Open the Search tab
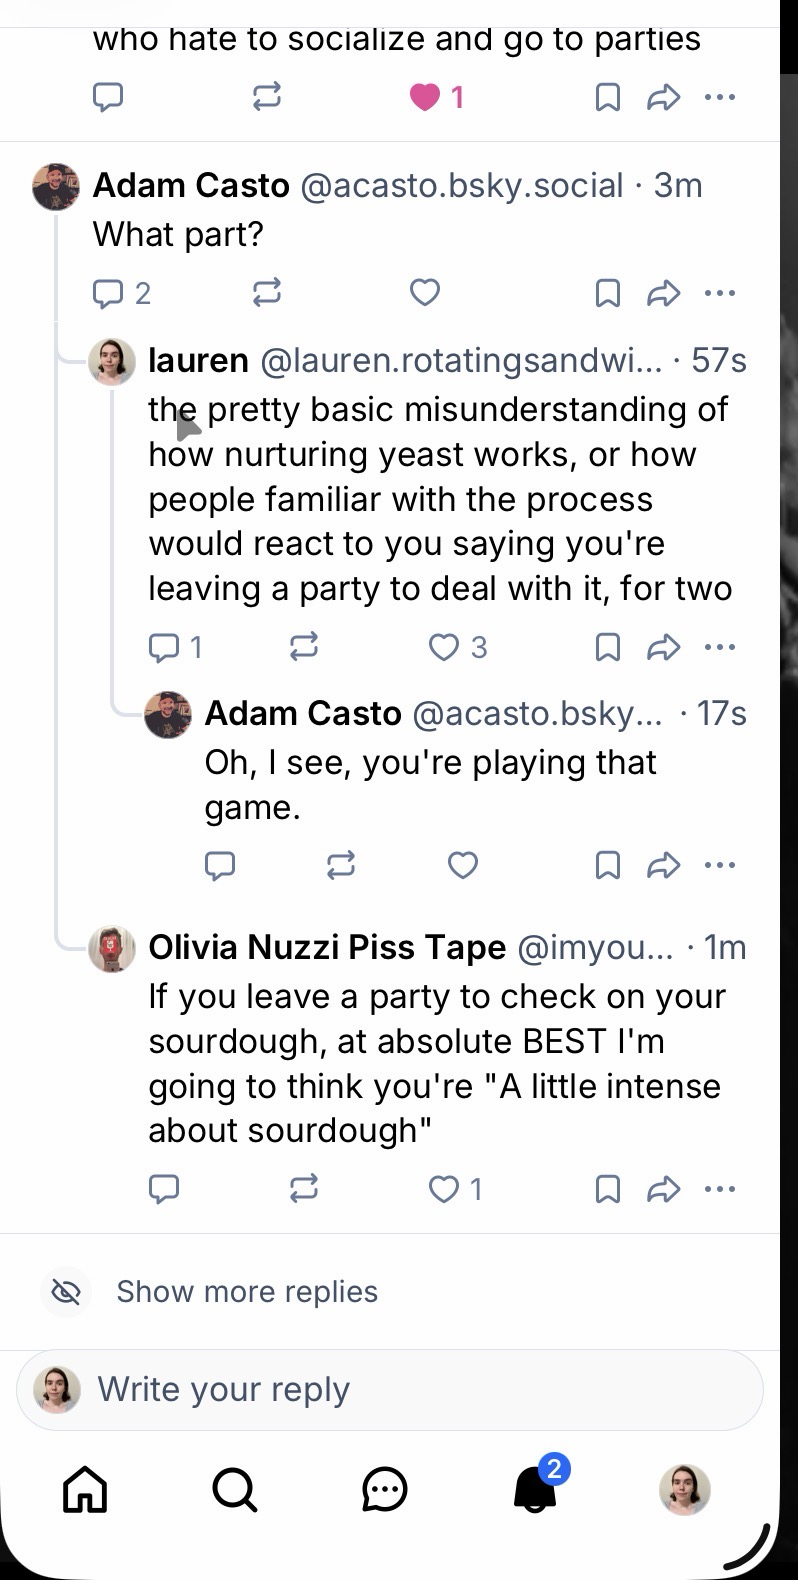The image size is (798, 1580). (235, 1490)
